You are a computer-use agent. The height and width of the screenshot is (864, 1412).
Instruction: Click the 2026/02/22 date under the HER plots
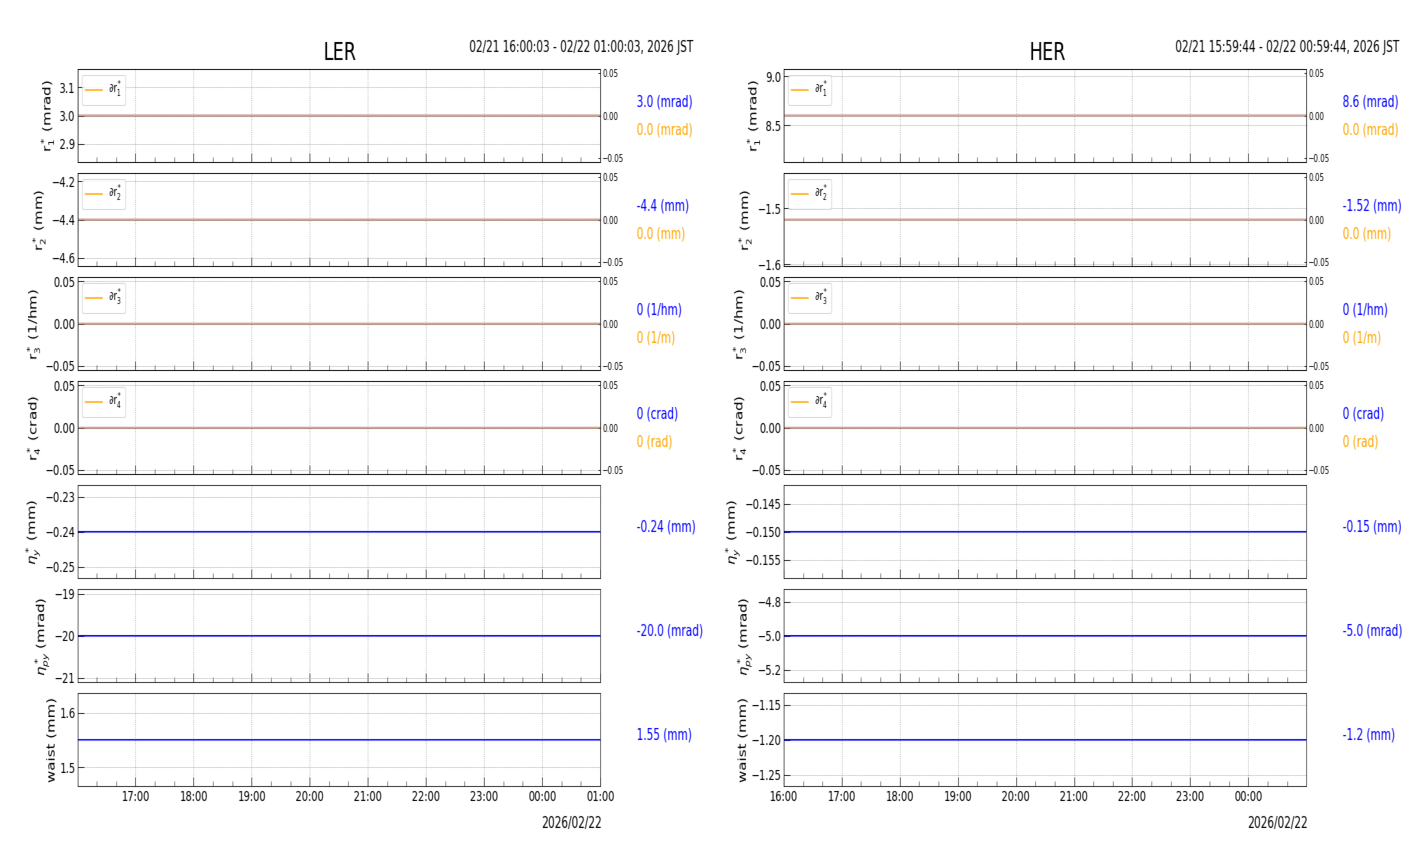[1278, 823]
